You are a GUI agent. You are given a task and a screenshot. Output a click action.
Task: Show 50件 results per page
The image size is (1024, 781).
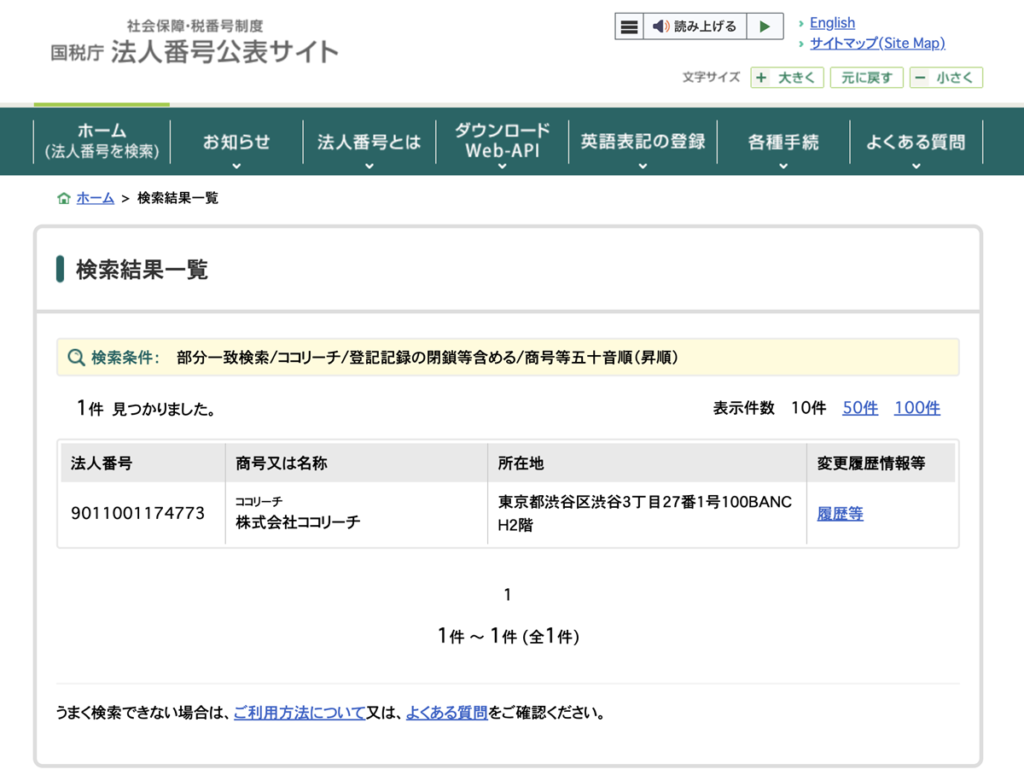(x=860, y=408)
